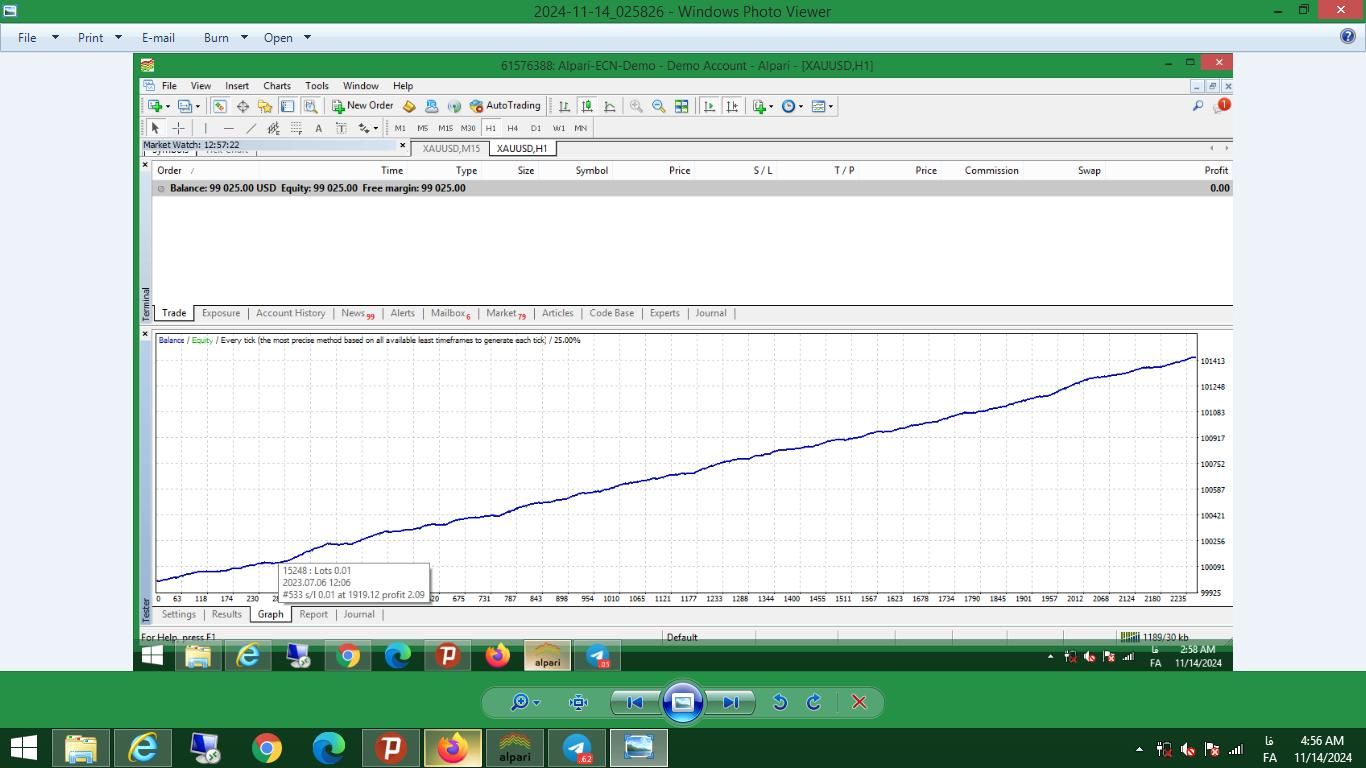Open the Account History terminal tab
Screen dimensions: 1366x768
tap(290, 313)
